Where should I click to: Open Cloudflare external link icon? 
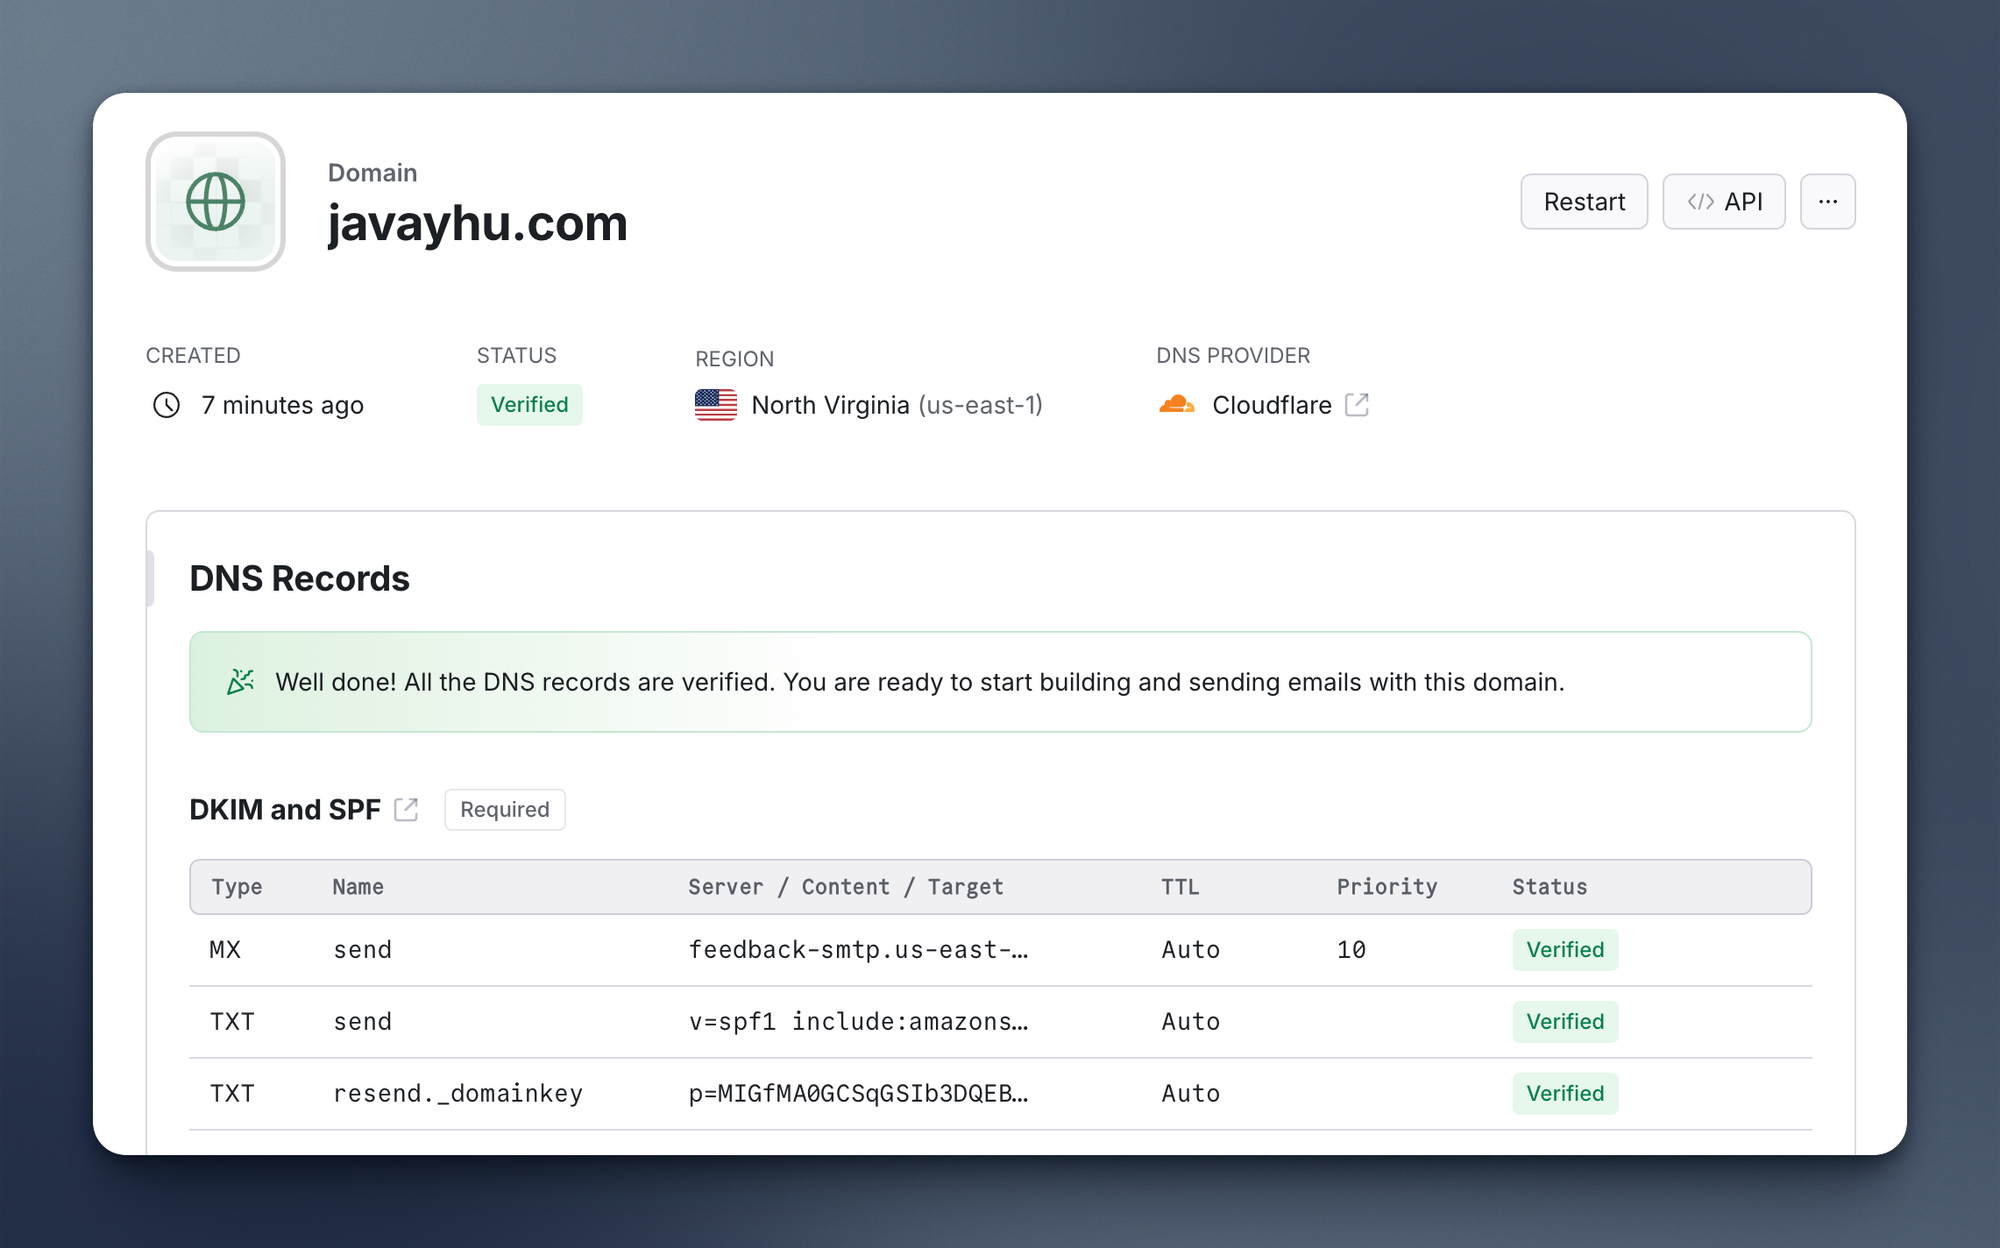pos(1357,405)
